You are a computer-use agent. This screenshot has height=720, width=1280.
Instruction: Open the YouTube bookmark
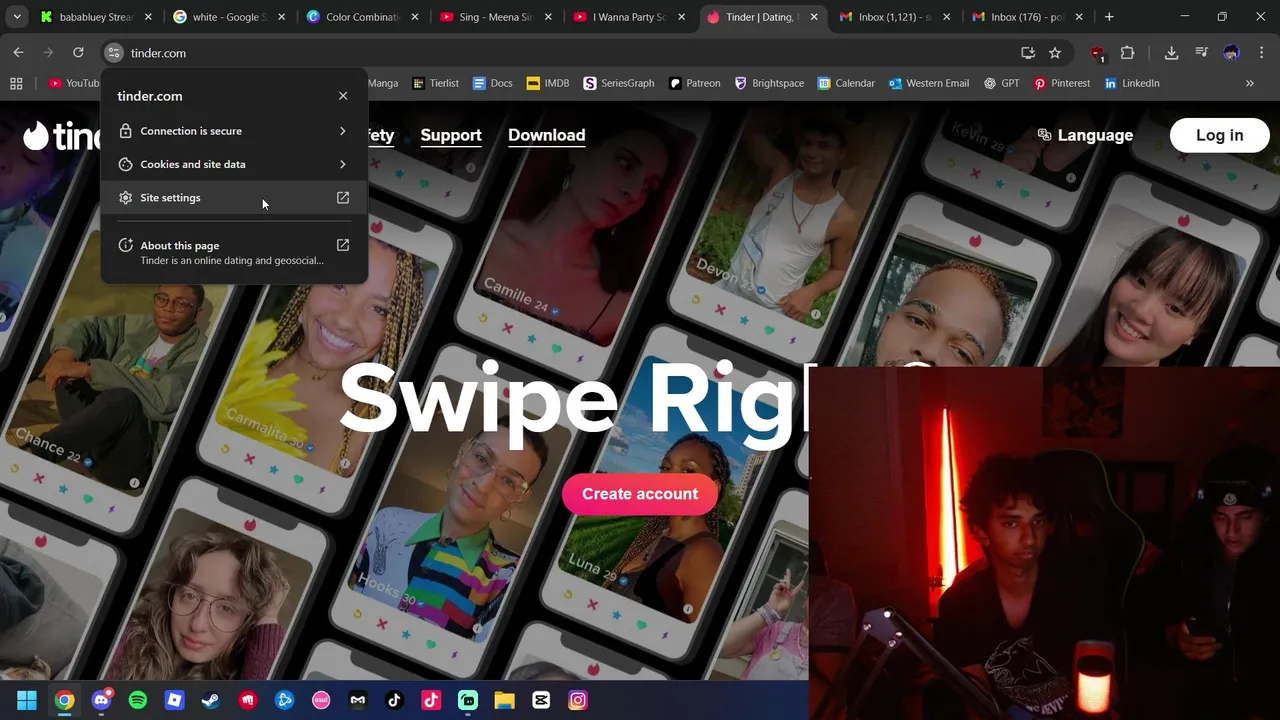pyautogui.click(x=75, y=83)
